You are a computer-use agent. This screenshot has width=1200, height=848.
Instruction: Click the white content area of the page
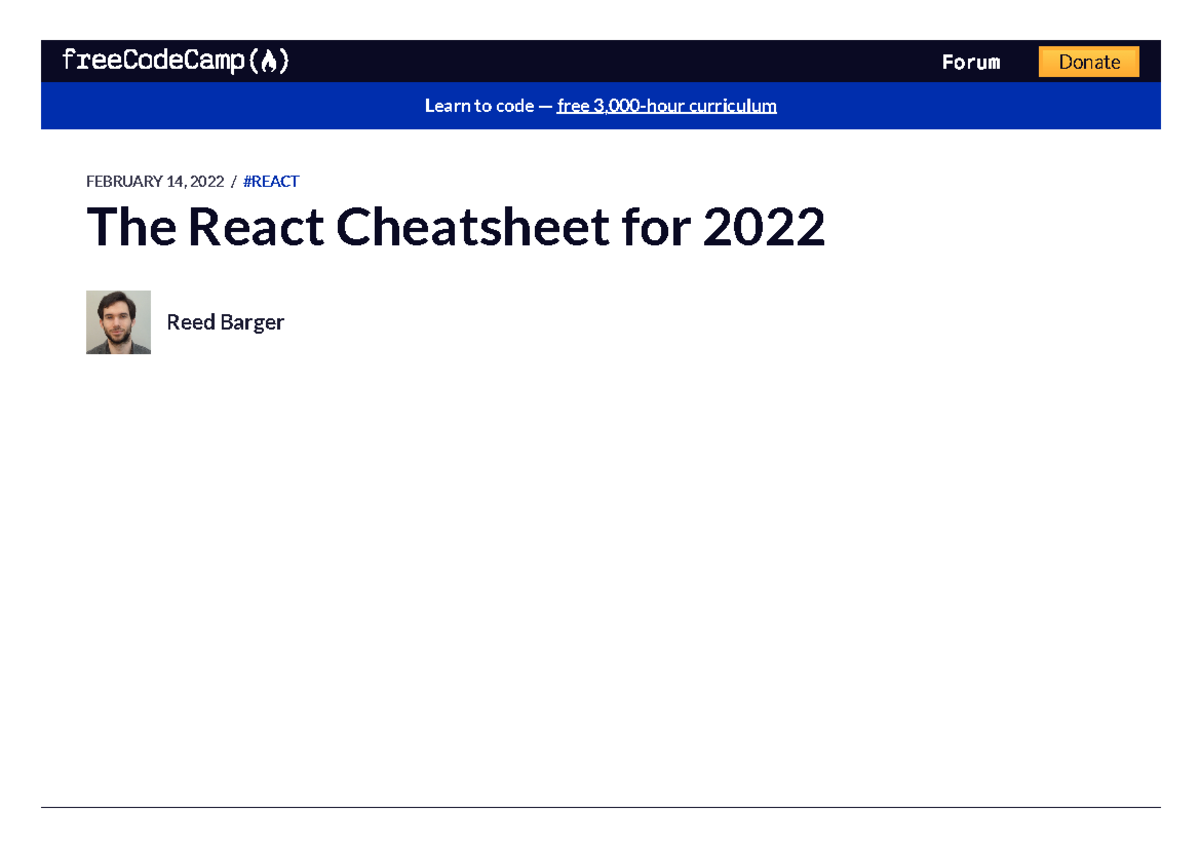(600, 550)
